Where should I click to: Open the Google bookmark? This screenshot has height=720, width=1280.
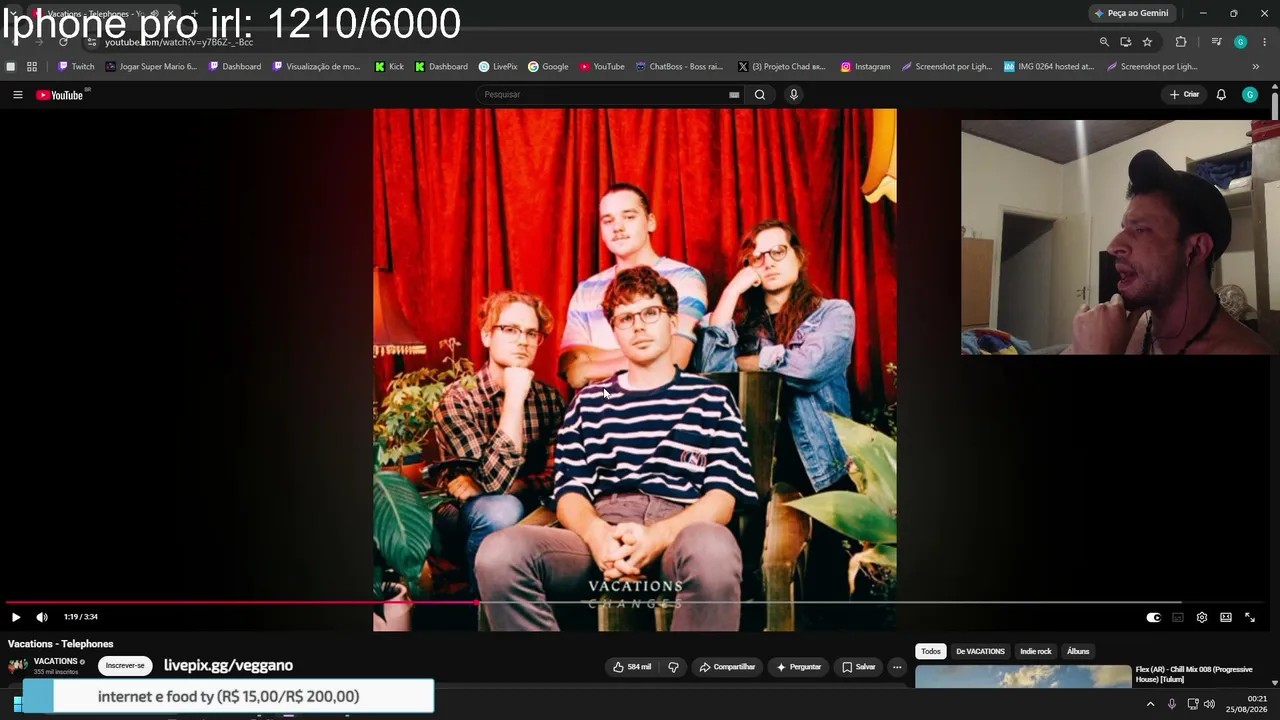click(548, 67)
